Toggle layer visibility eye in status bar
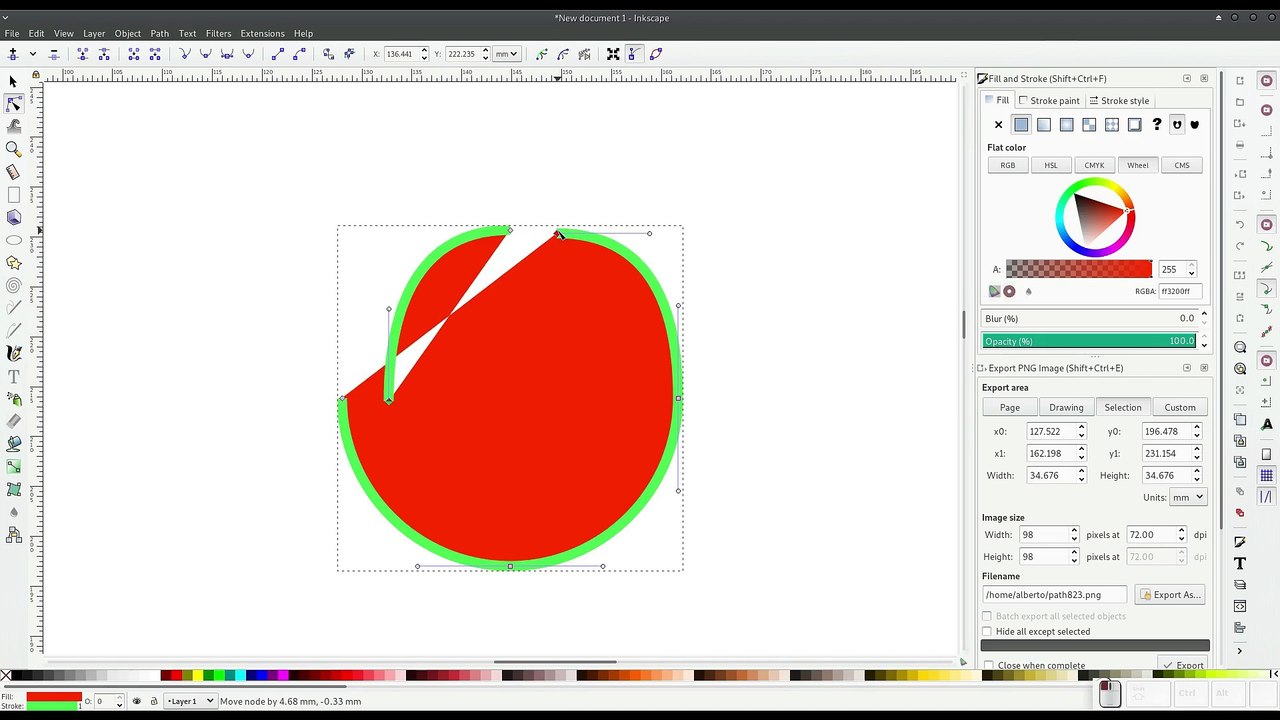 (x=137, y=701)
